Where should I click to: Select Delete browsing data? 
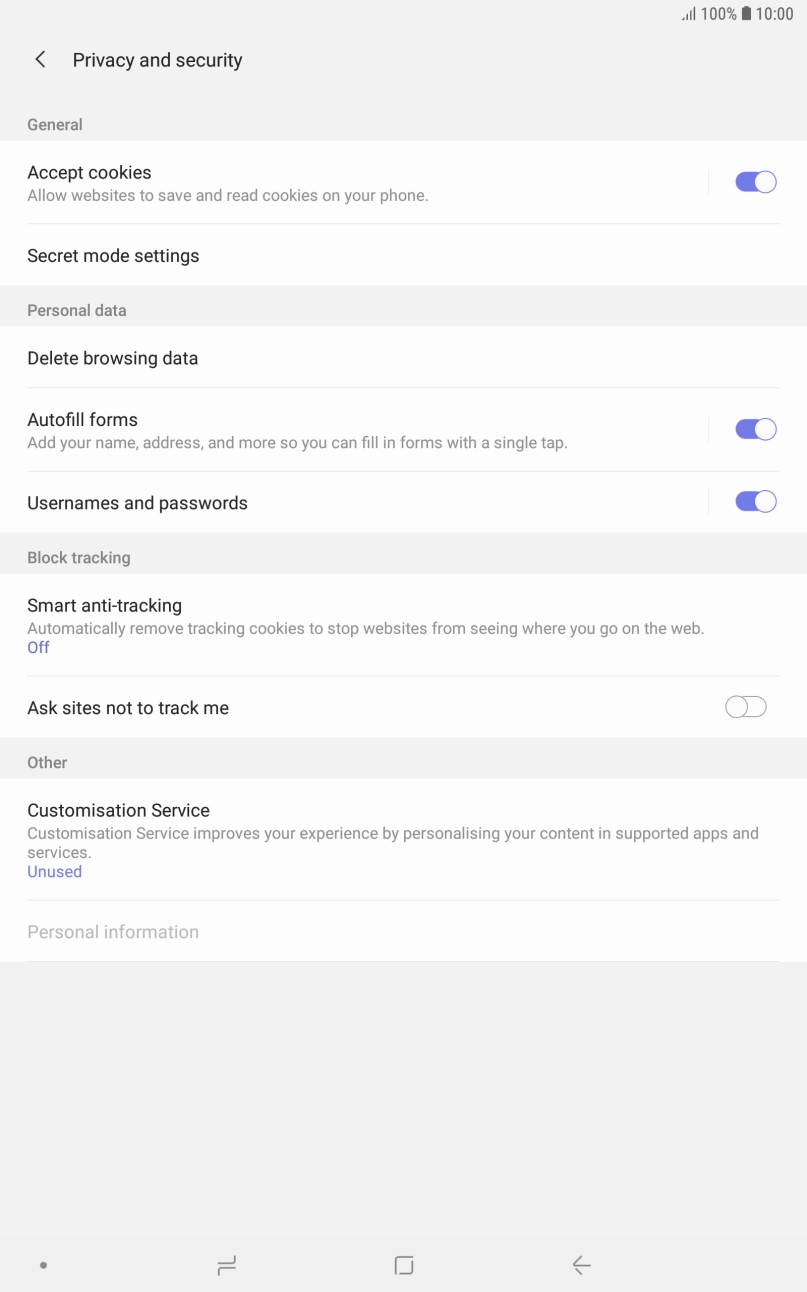click(x=112, y=358)
